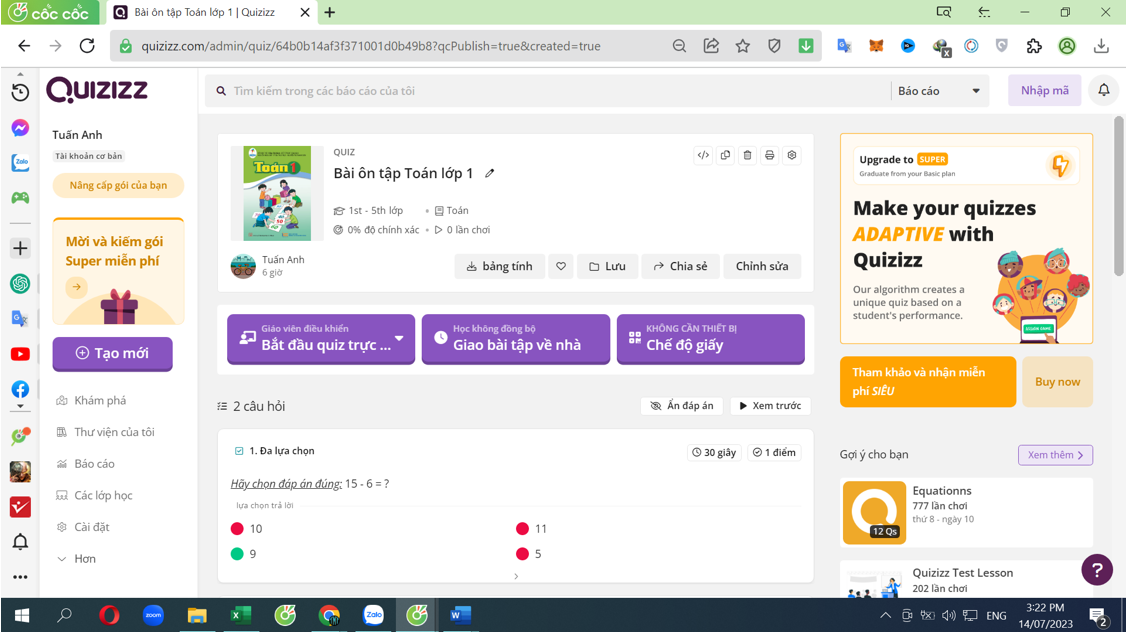Edit quiz title with pencil icon
Image resolution: width=1127 pixels, height=632 pixels.
[x=489, y=174]
